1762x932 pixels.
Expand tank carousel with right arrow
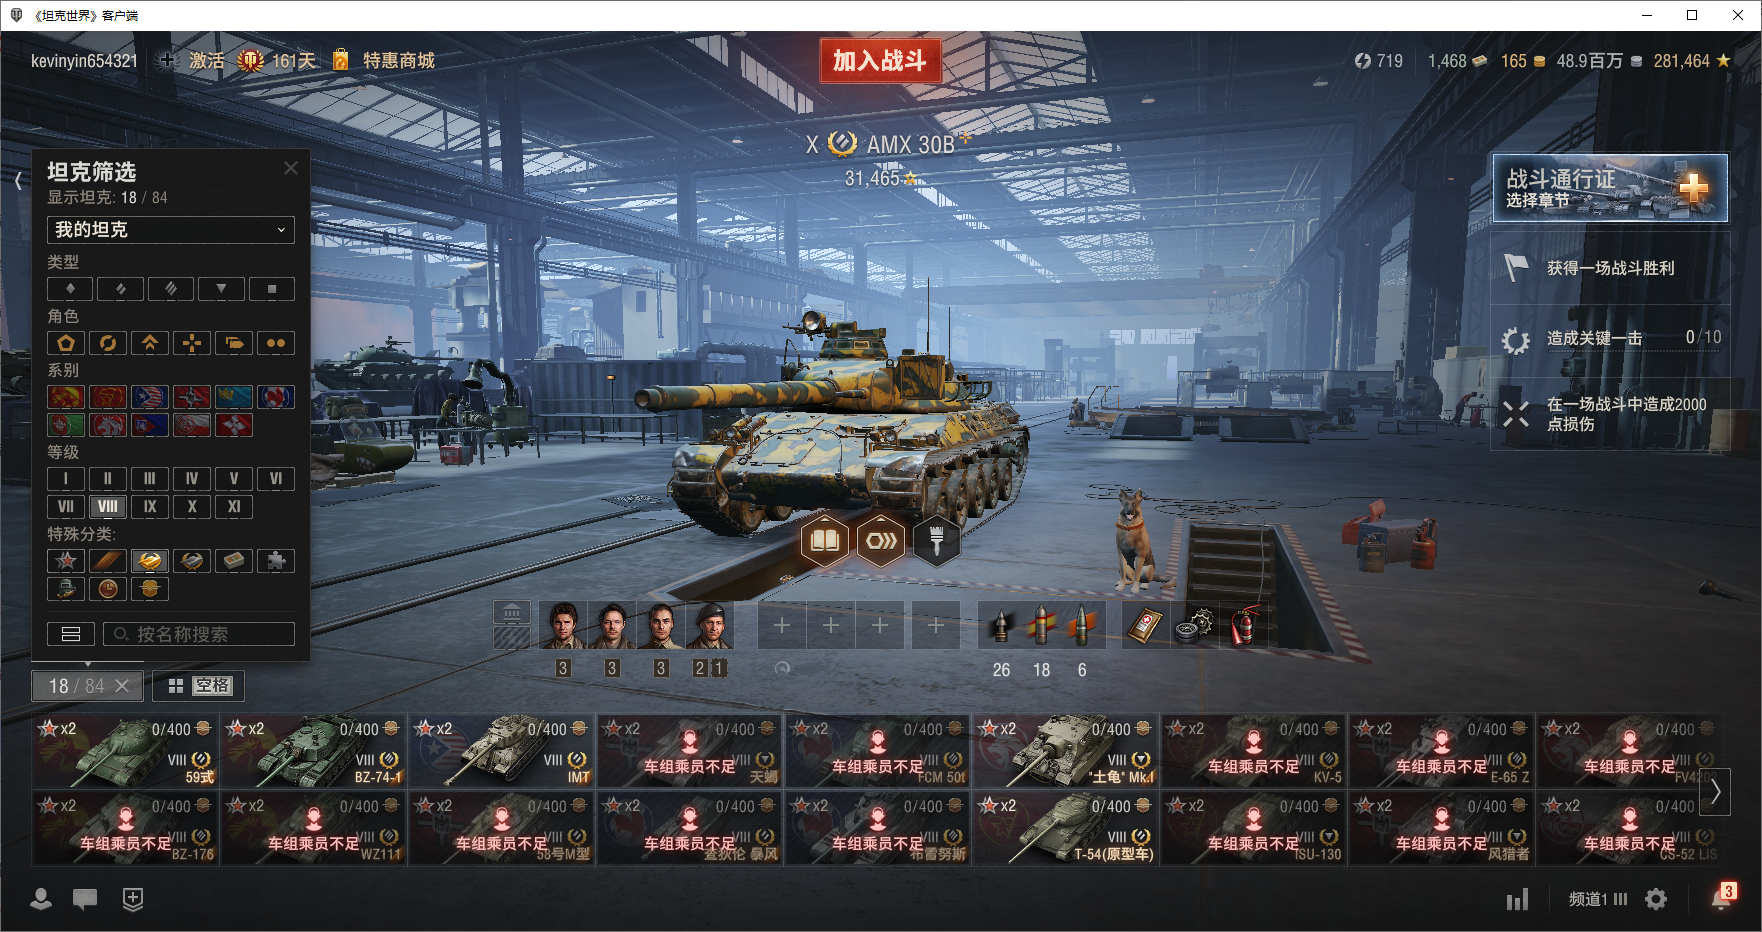(x=1715, y=792)
